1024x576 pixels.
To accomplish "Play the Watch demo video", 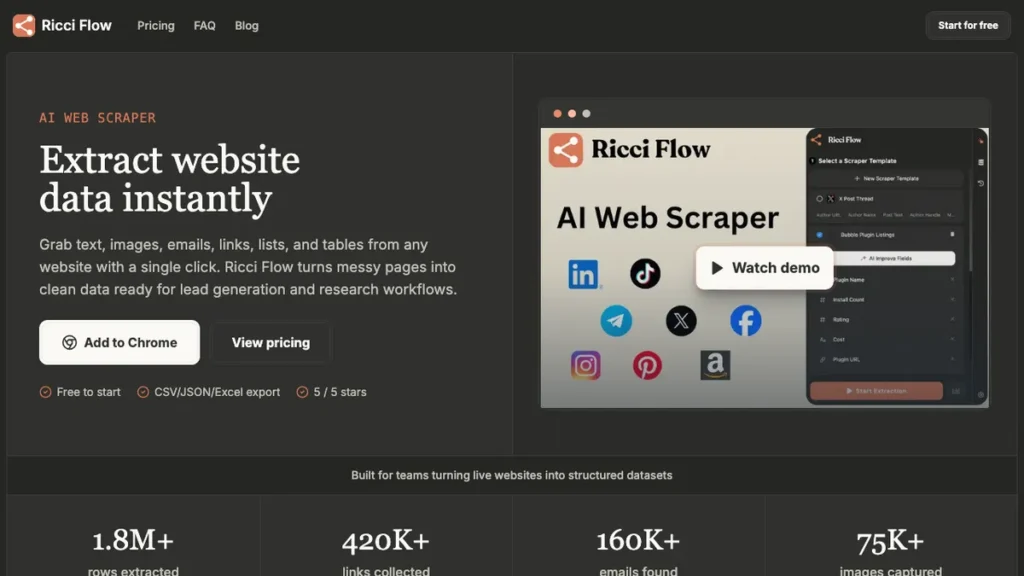I will 764,268.
